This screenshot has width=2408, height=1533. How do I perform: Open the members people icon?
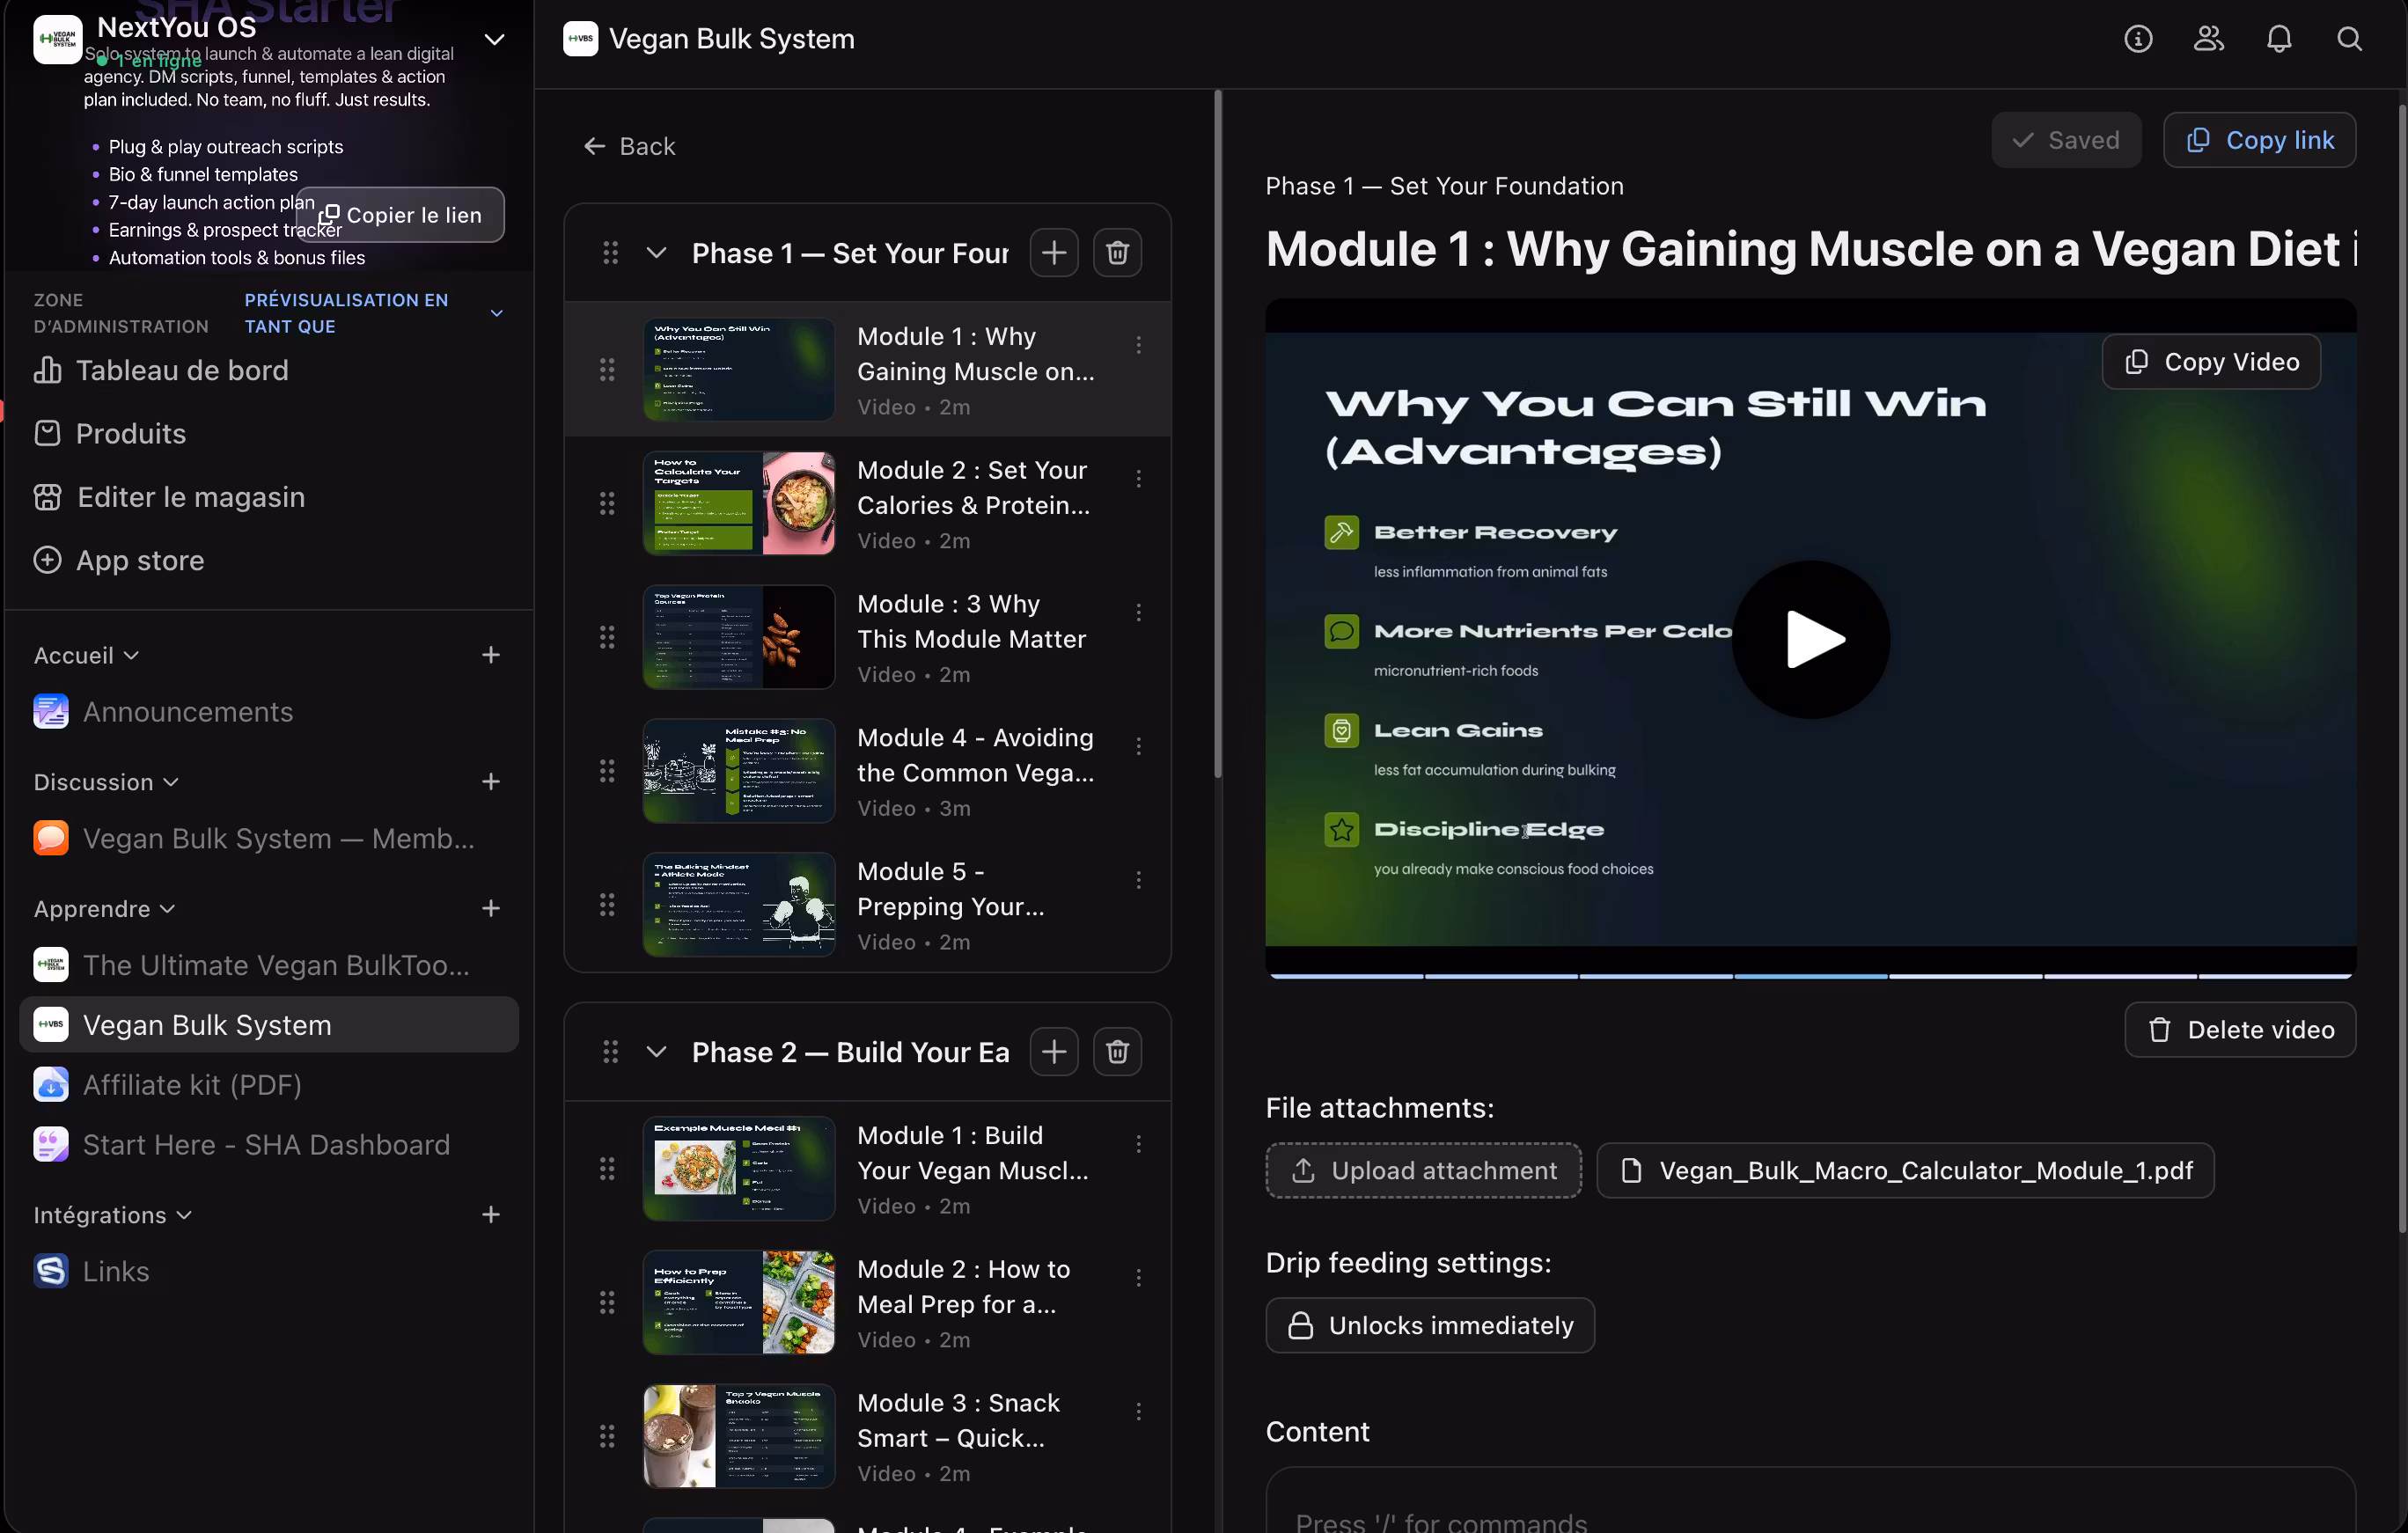pyautogui.click(x=2208, y=39)
